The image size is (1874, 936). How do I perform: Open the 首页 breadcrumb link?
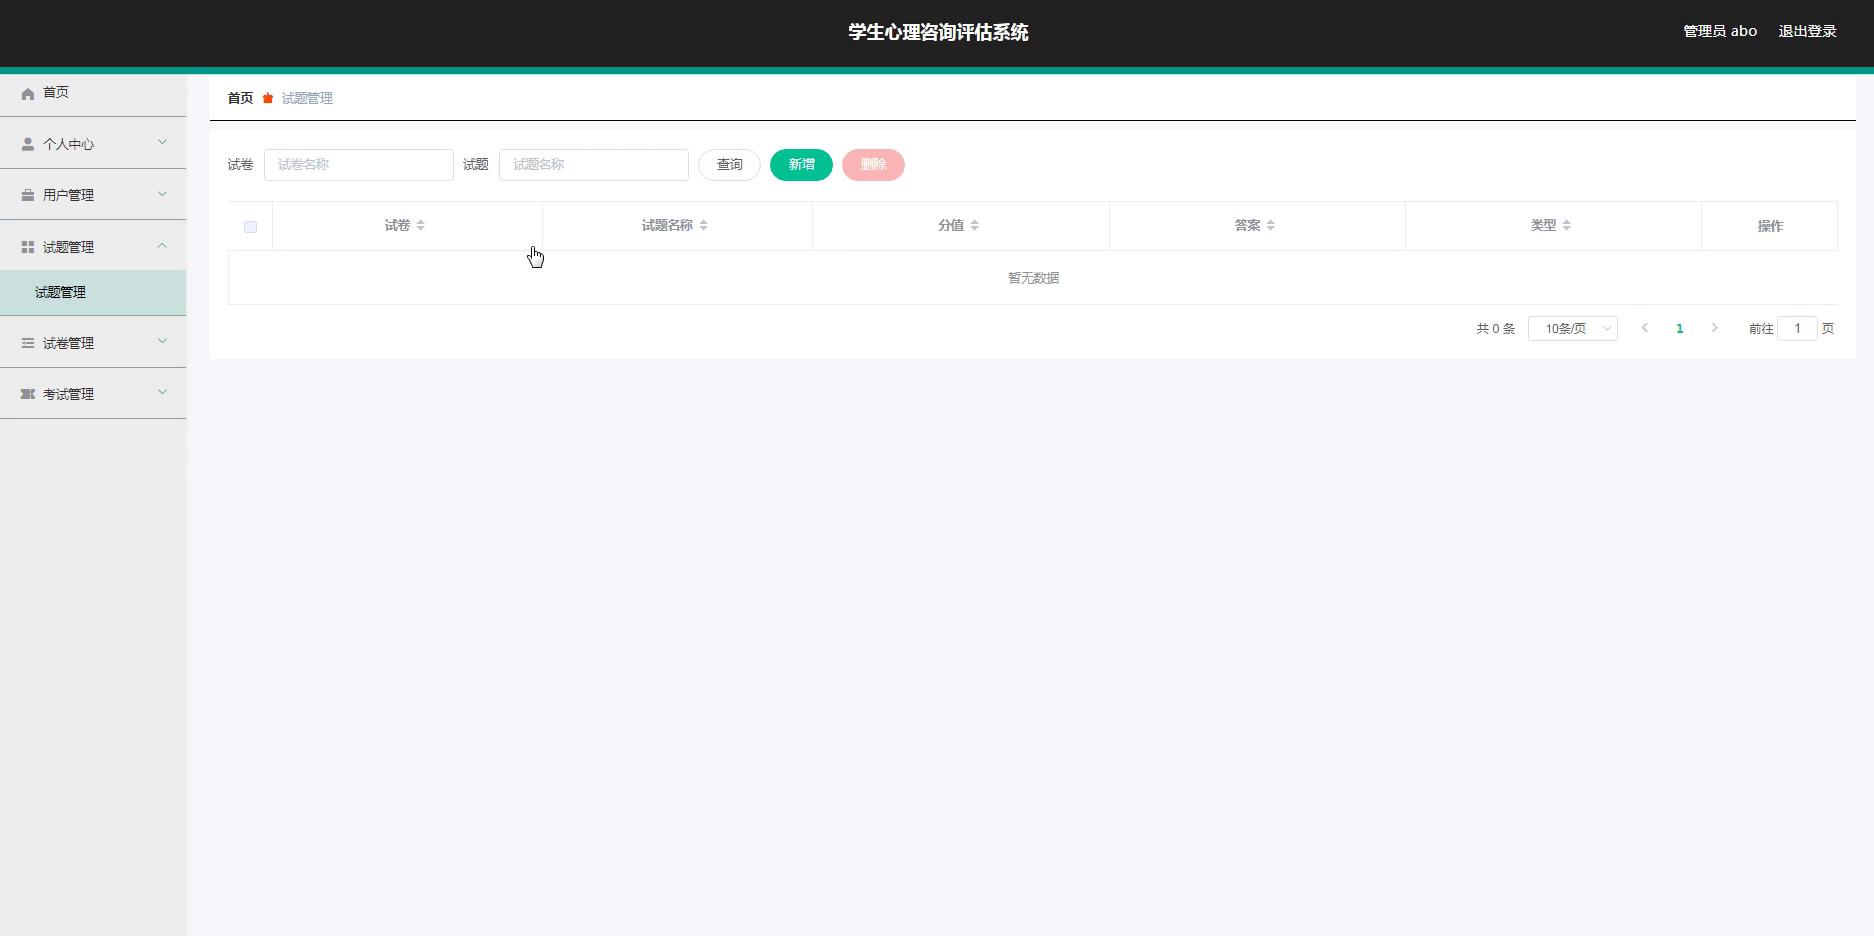click(x=240, y=98)
